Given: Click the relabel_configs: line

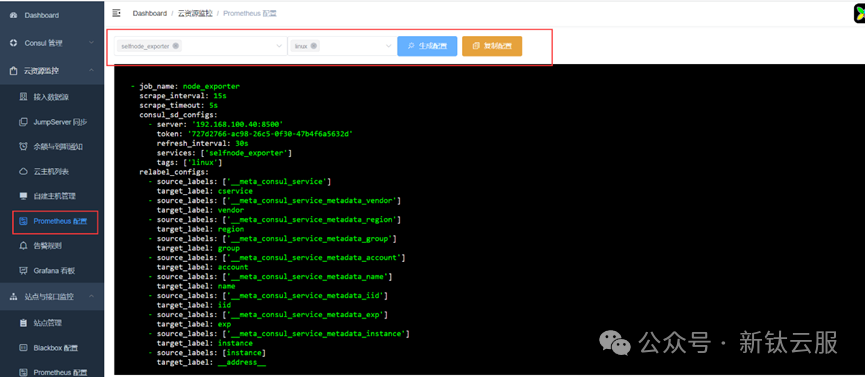Looking at the screenshot, I should tap(174, 172).
